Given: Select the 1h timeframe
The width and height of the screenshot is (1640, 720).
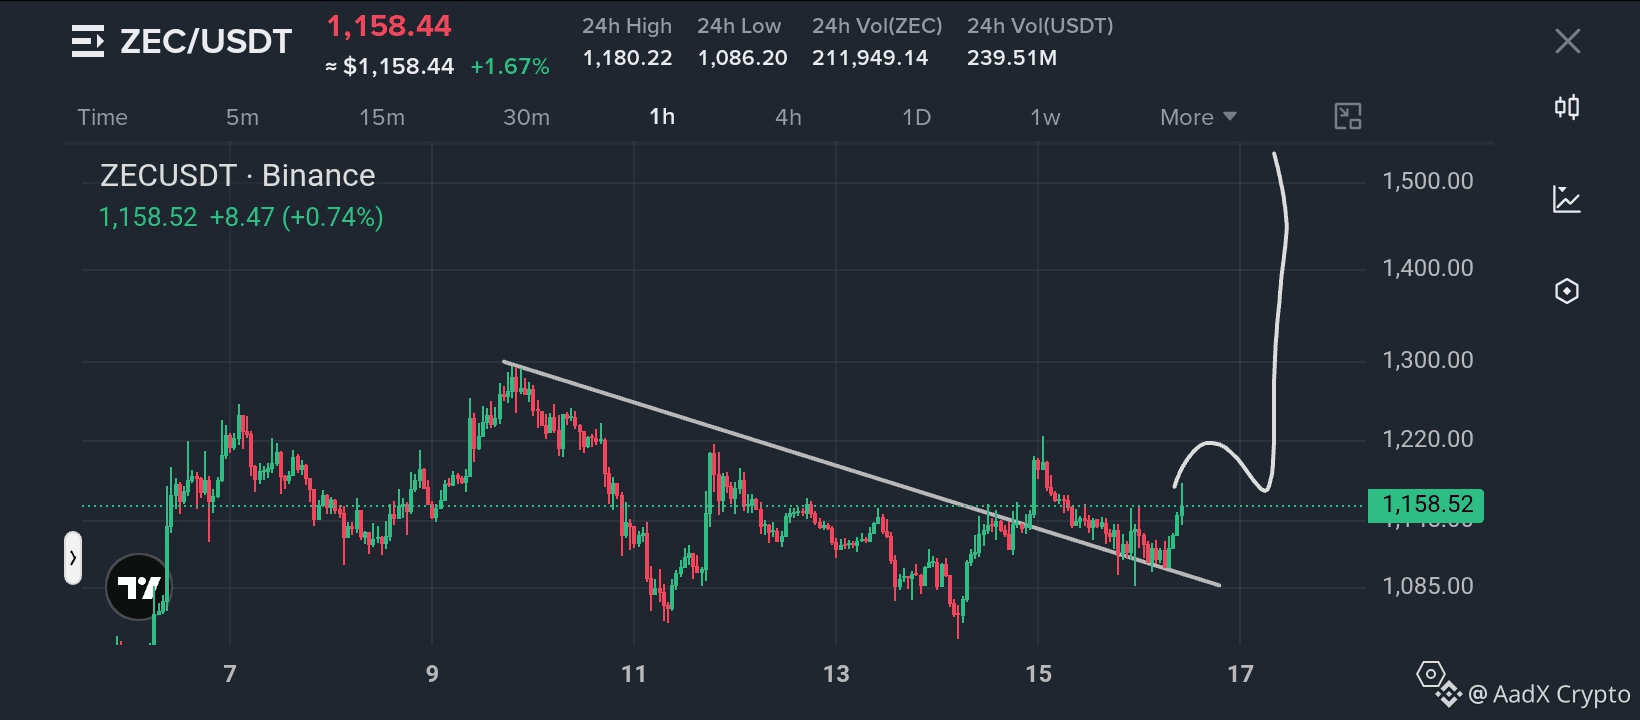Looking at the screenshot, I should pos(662,117).
